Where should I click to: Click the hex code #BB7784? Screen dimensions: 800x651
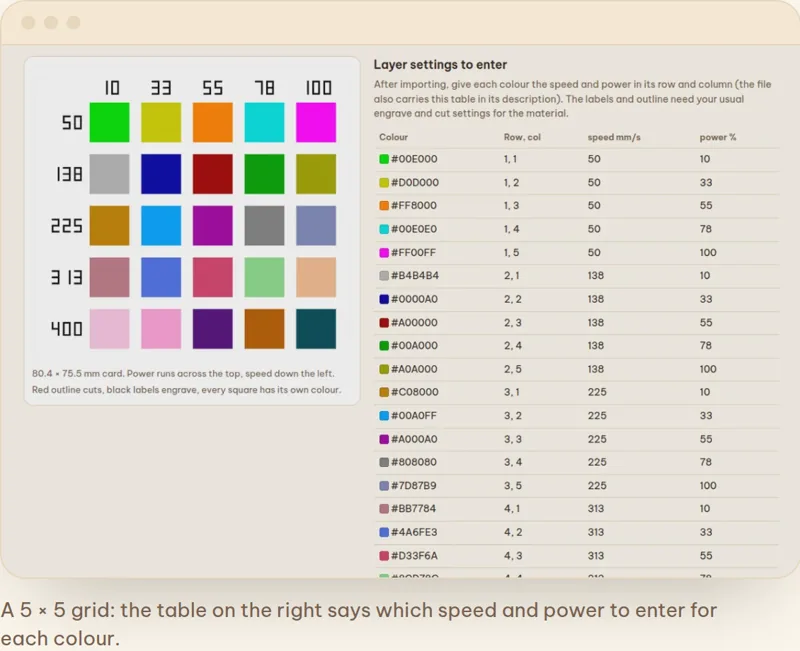(x=413, y=509)
